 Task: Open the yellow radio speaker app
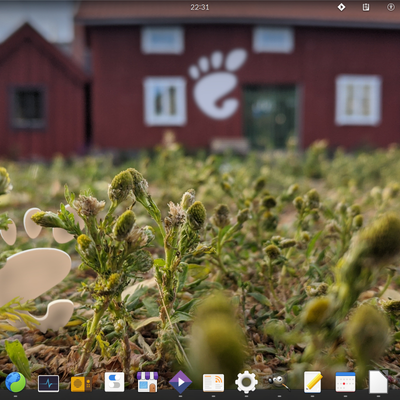click(x=81, y=384)
